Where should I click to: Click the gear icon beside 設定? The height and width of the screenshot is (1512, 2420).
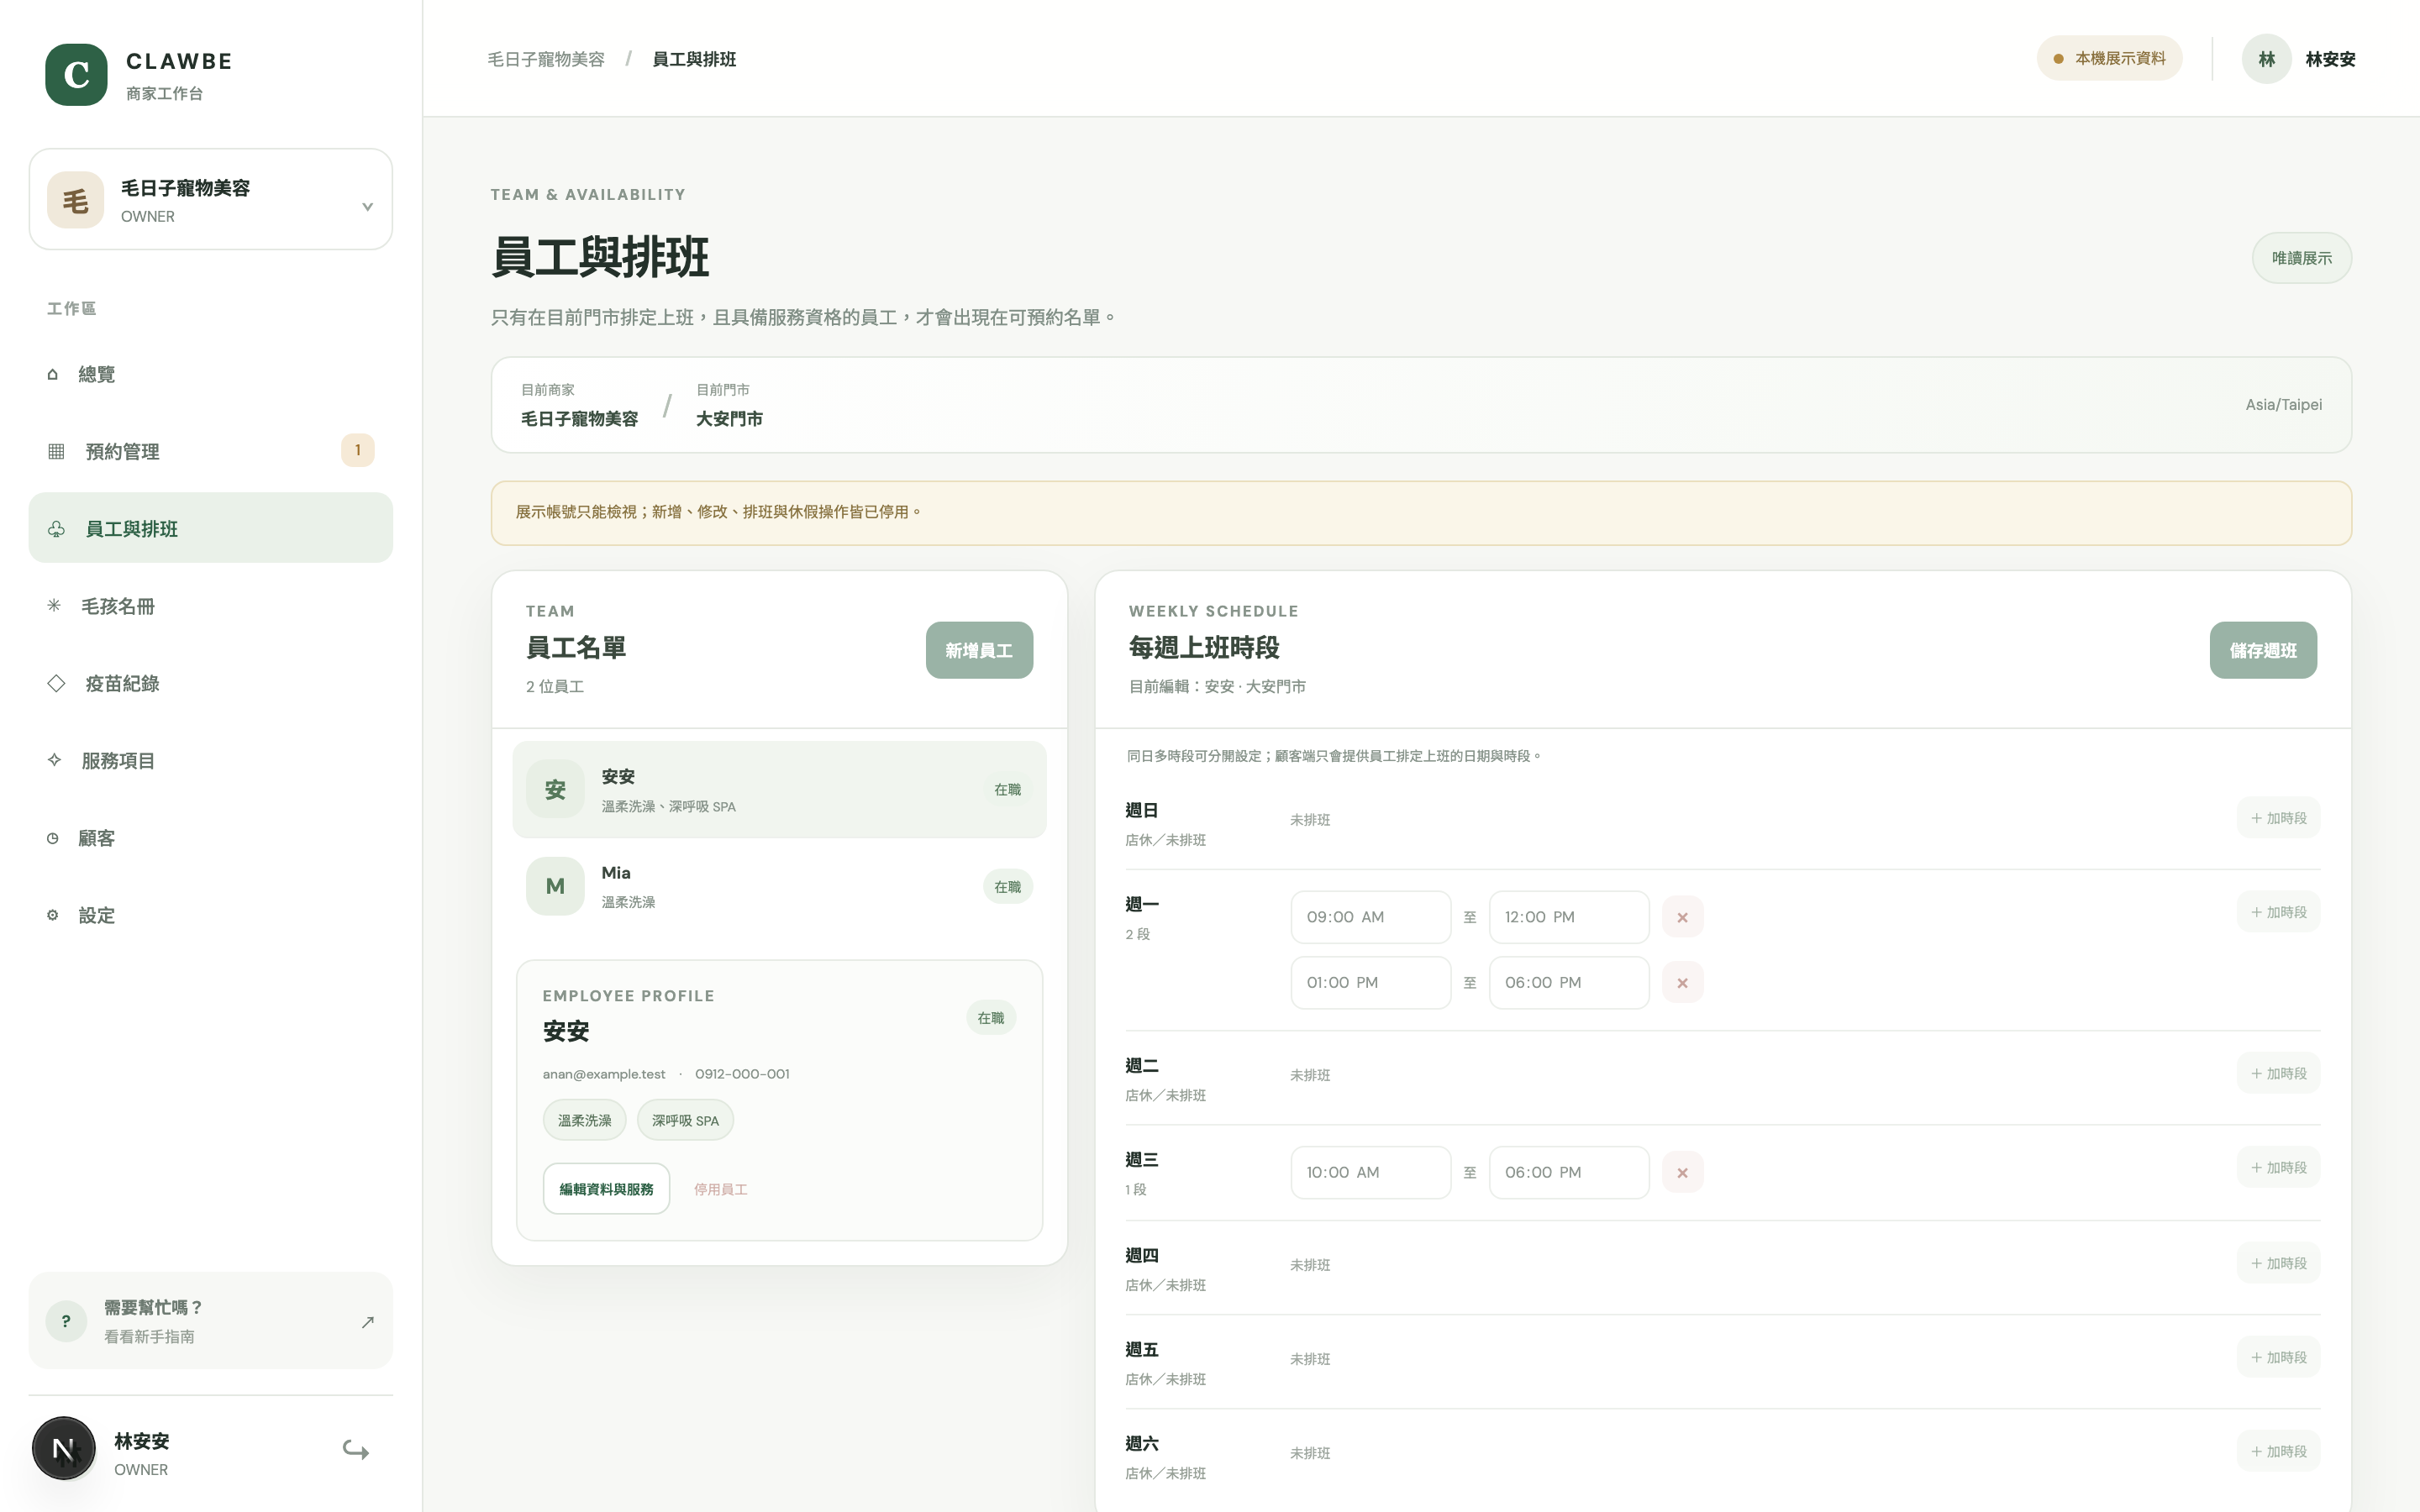[52, 915]
